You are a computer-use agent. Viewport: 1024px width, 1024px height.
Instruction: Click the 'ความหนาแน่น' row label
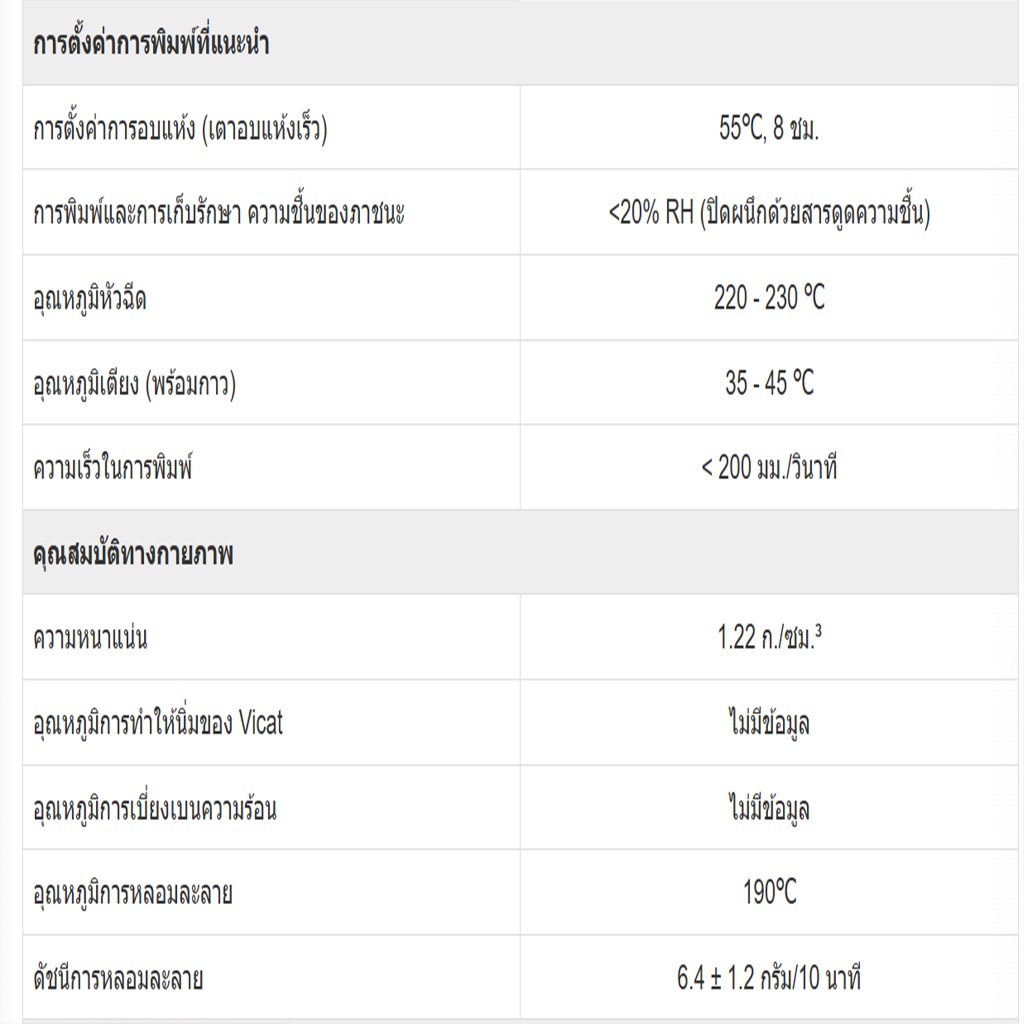(x=90, y=638)
